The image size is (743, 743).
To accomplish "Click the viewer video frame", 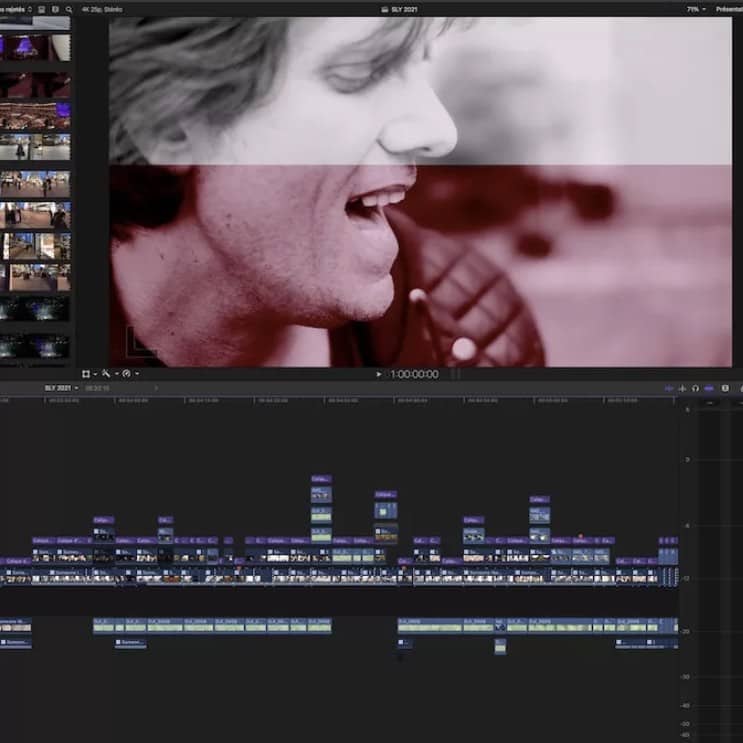I will pyautogui.click(x=420, y=192).
